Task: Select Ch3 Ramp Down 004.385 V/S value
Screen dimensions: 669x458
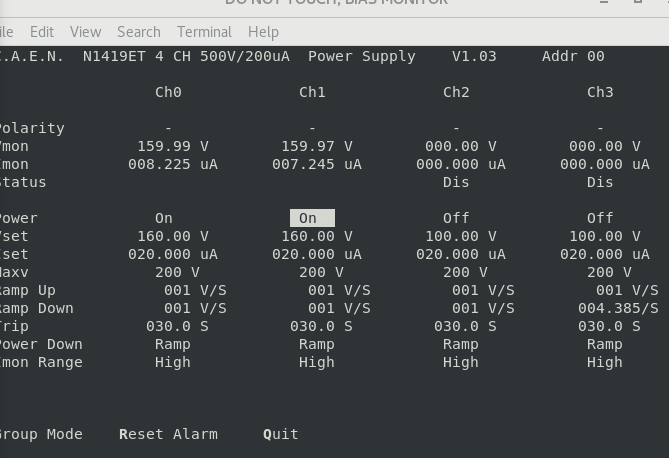Action: (618, 308)
